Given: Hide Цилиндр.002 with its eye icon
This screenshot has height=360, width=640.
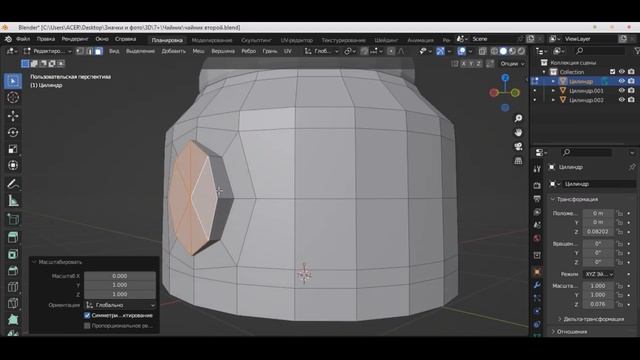Looking at the screenshot, I should (x=622, y=100).
